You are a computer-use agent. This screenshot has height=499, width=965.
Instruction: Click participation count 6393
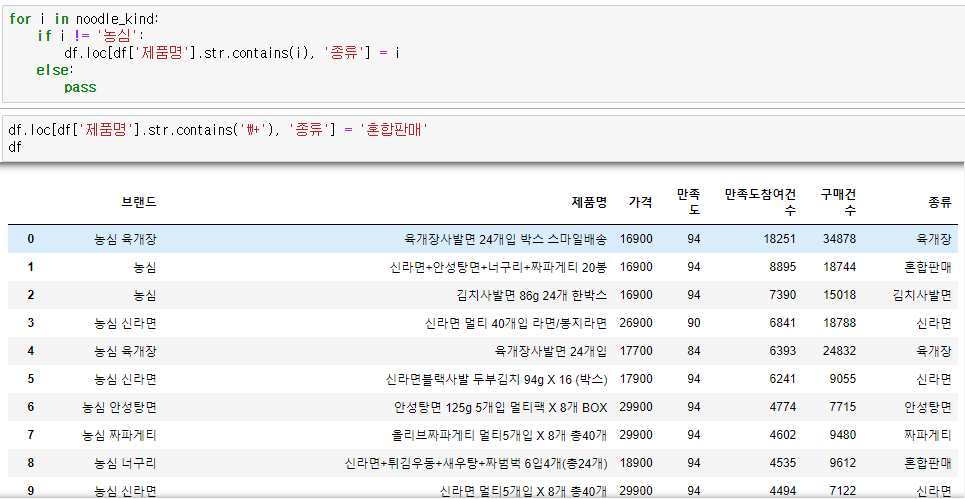(x=782, y=351)
